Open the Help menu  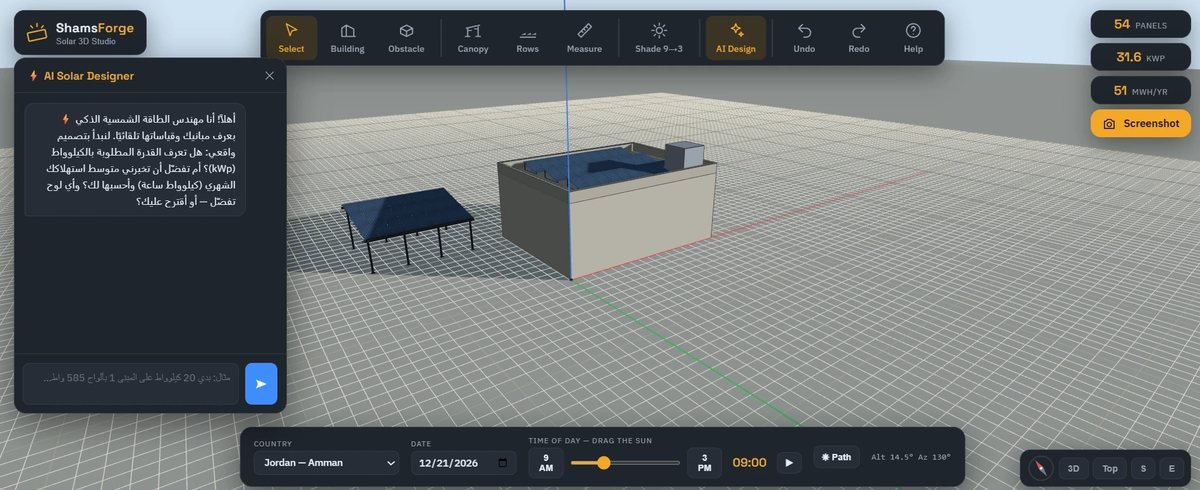click(x=913, y=38)
